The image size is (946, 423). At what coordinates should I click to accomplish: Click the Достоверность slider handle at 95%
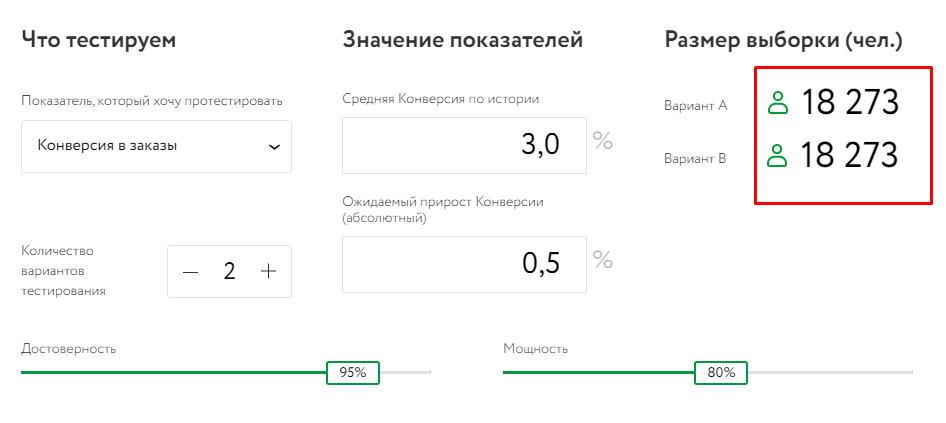(x=353, y=373)
